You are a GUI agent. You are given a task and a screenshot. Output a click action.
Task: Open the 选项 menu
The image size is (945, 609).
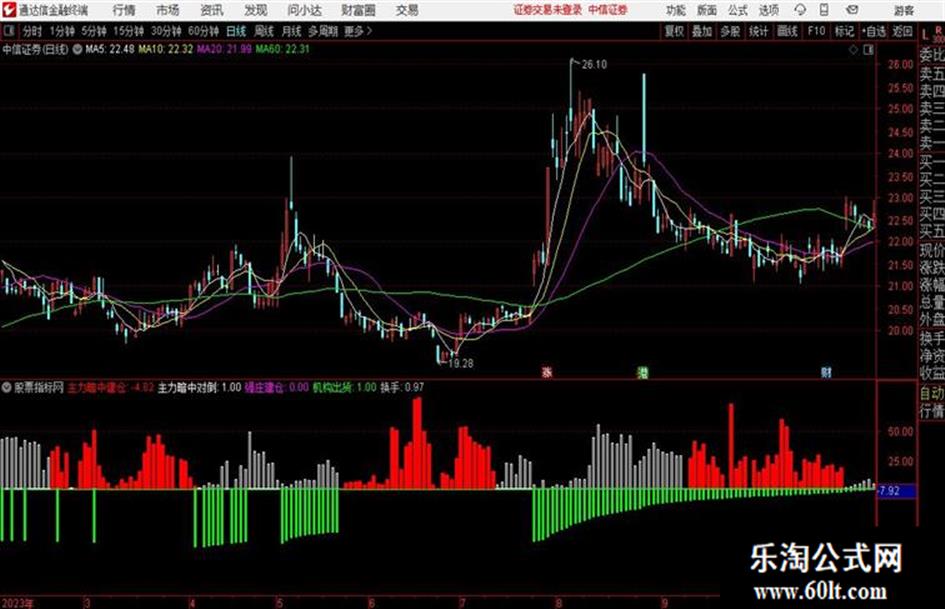[768, 10]
